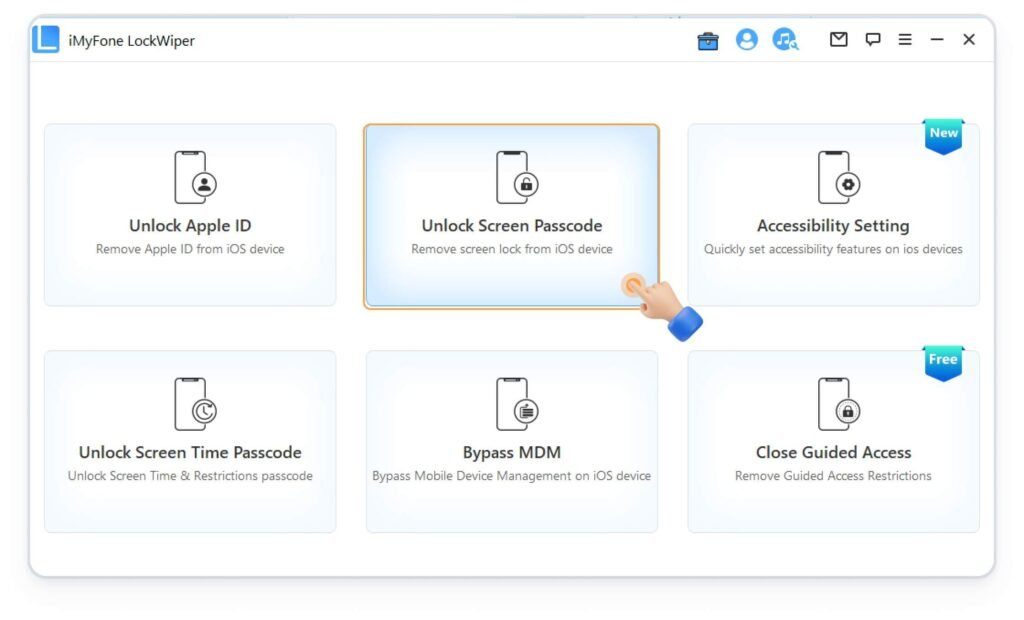
Task: Click the Unlock Screen Time Passcode clock icon
Action: point(195,404)
